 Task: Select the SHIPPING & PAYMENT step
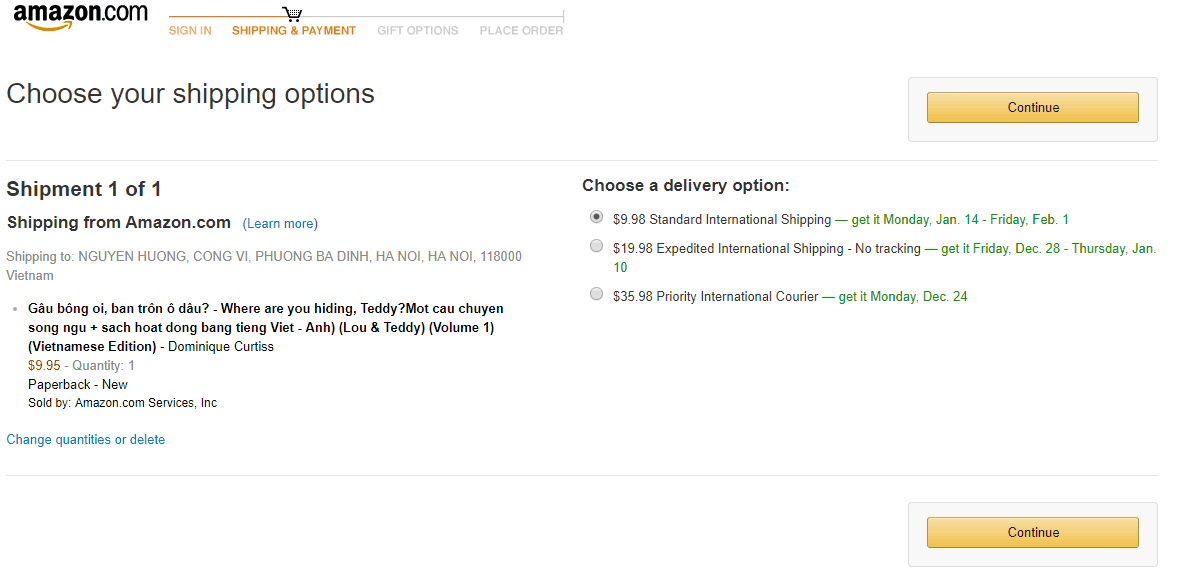[x=294, y=31]
